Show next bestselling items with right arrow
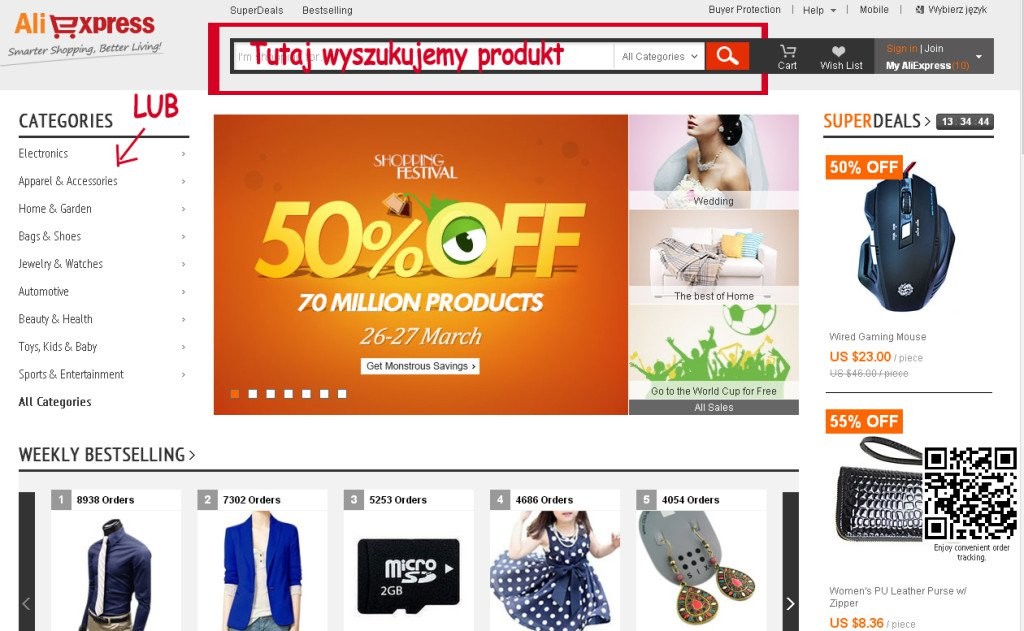 [790, 561]
